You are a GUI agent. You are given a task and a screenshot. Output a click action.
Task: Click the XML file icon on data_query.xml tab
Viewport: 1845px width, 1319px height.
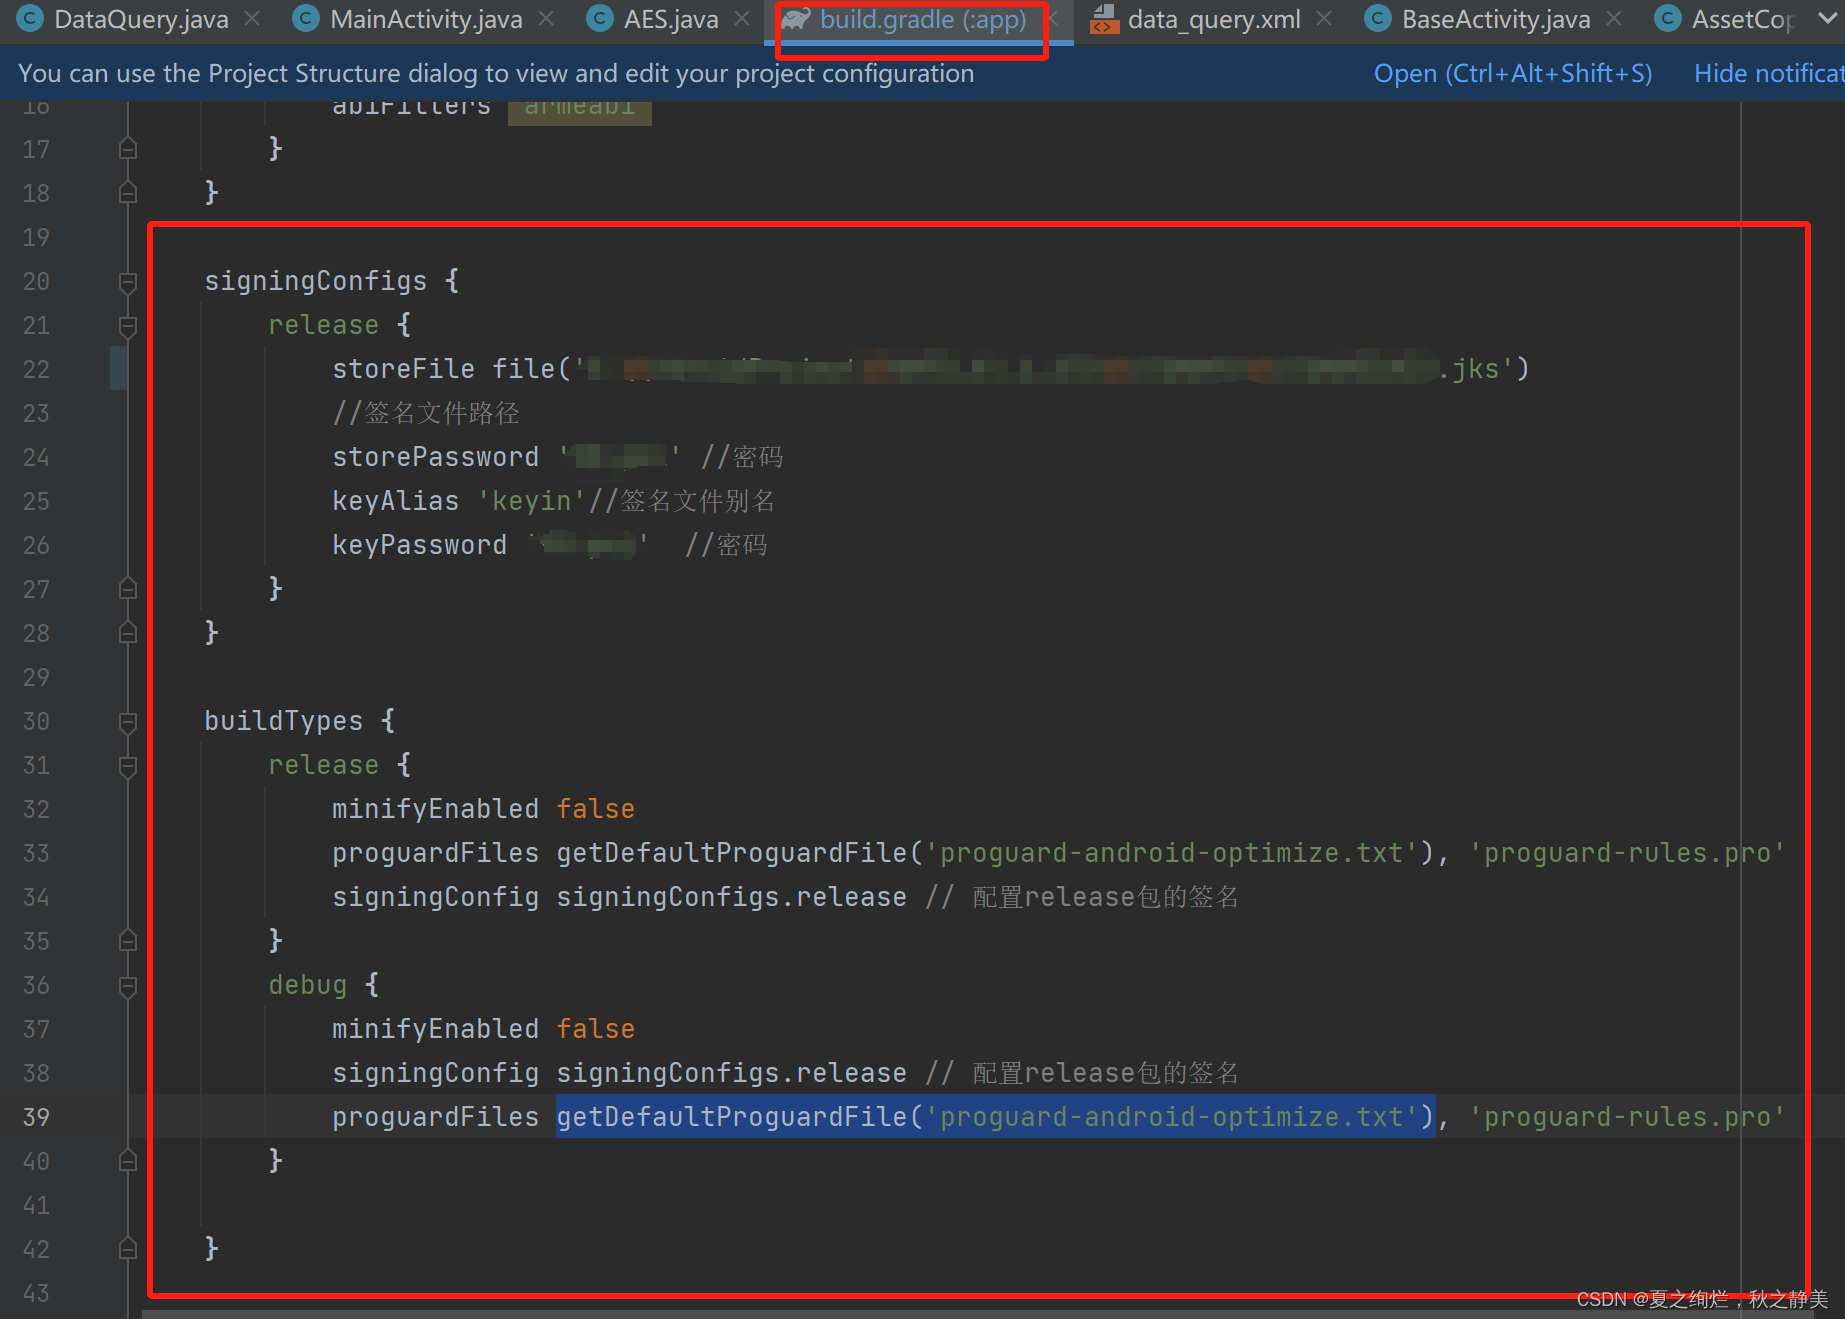pos(1104,19)
